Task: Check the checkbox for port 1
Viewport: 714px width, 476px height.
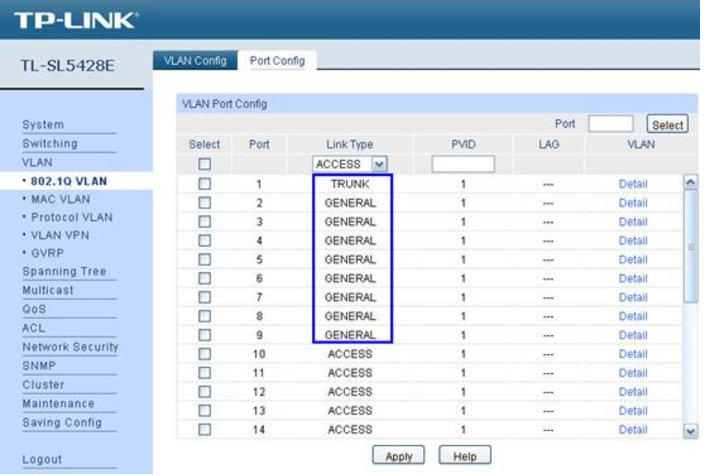Action: 204,184
